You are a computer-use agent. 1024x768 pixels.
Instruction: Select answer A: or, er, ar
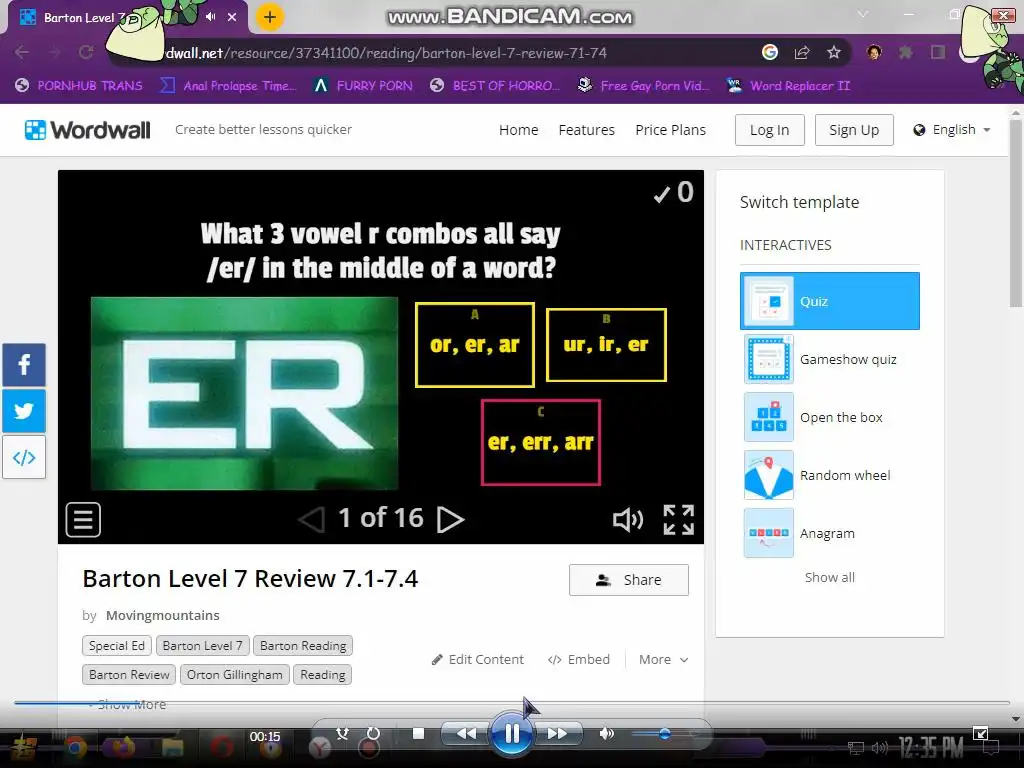[x=475, y=345]
